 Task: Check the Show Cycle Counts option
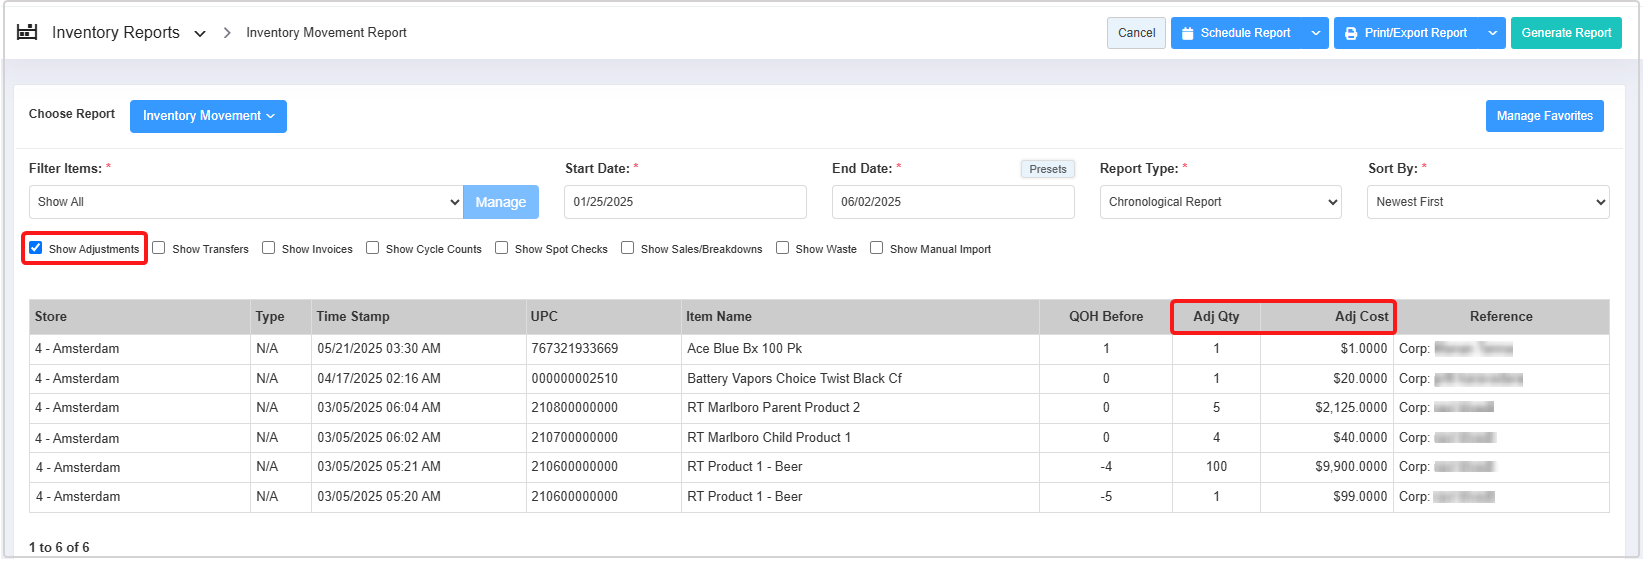pos(373,248)
